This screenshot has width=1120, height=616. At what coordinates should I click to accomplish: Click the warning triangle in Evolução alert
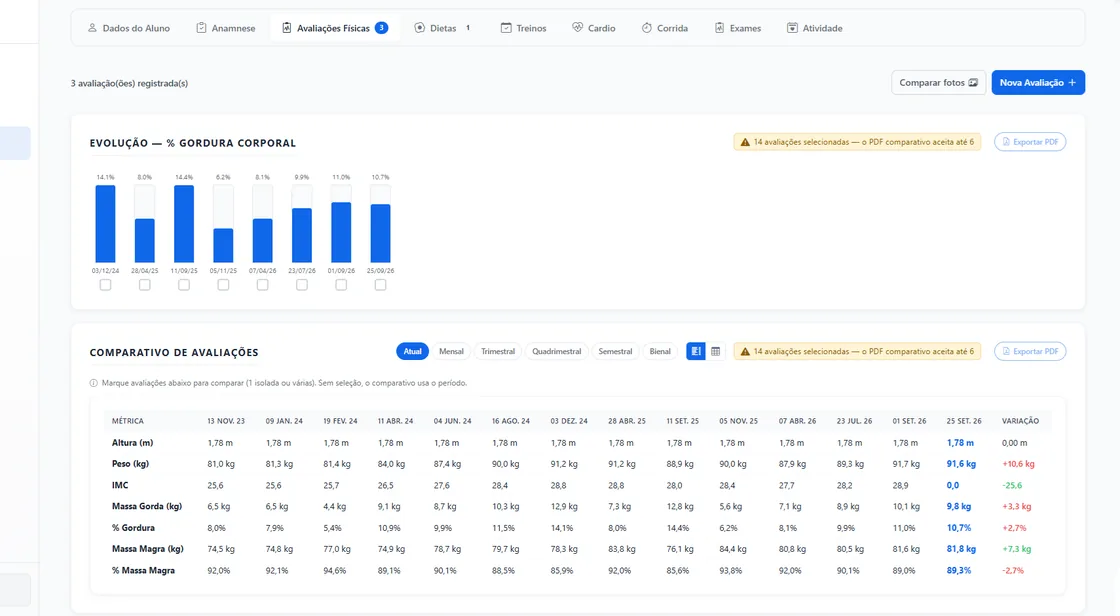pyautogui.click(x=745, y=142)
